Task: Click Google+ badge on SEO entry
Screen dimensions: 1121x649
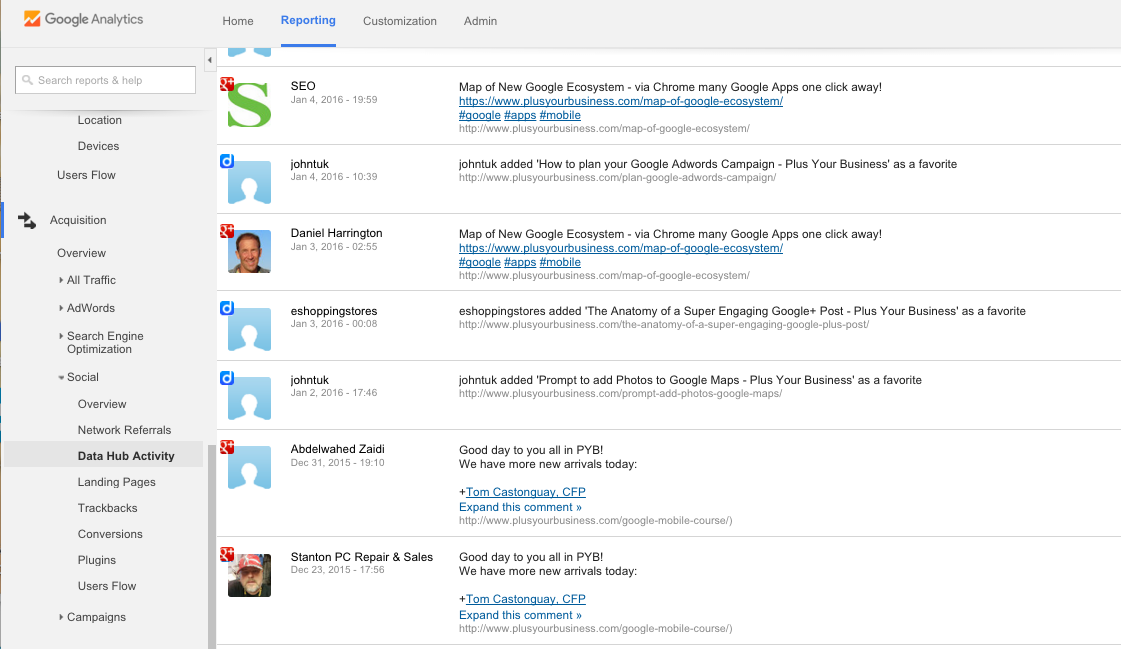Action: point(227,84)
